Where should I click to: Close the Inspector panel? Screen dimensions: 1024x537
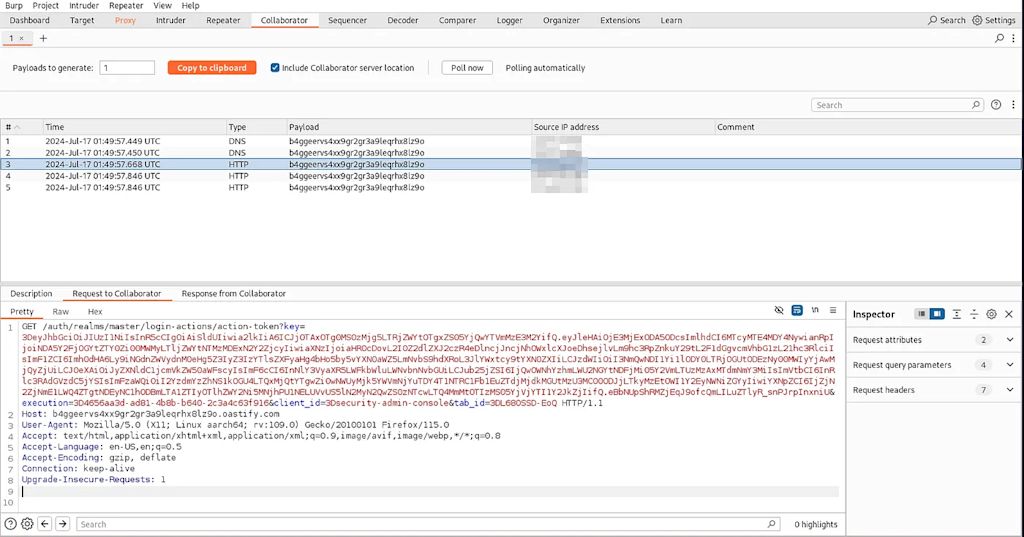click(1009, 314)
